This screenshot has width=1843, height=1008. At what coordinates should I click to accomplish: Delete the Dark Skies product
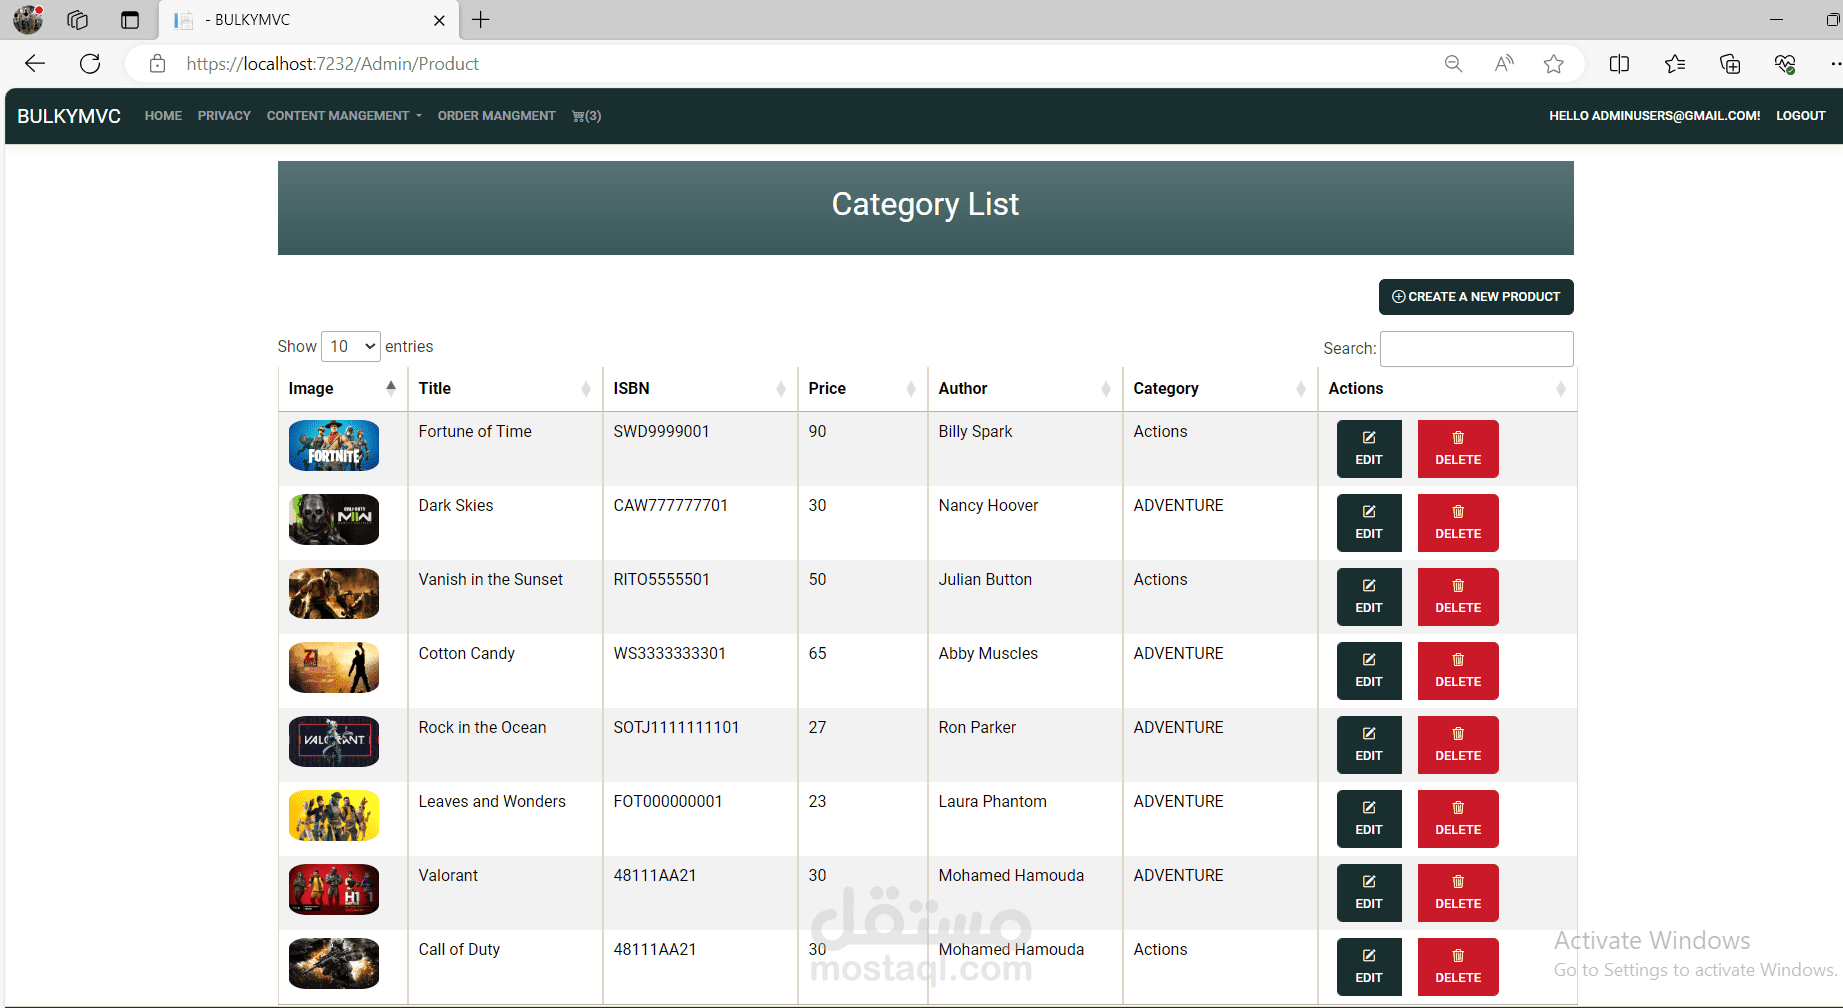[x=1457, y=523]
